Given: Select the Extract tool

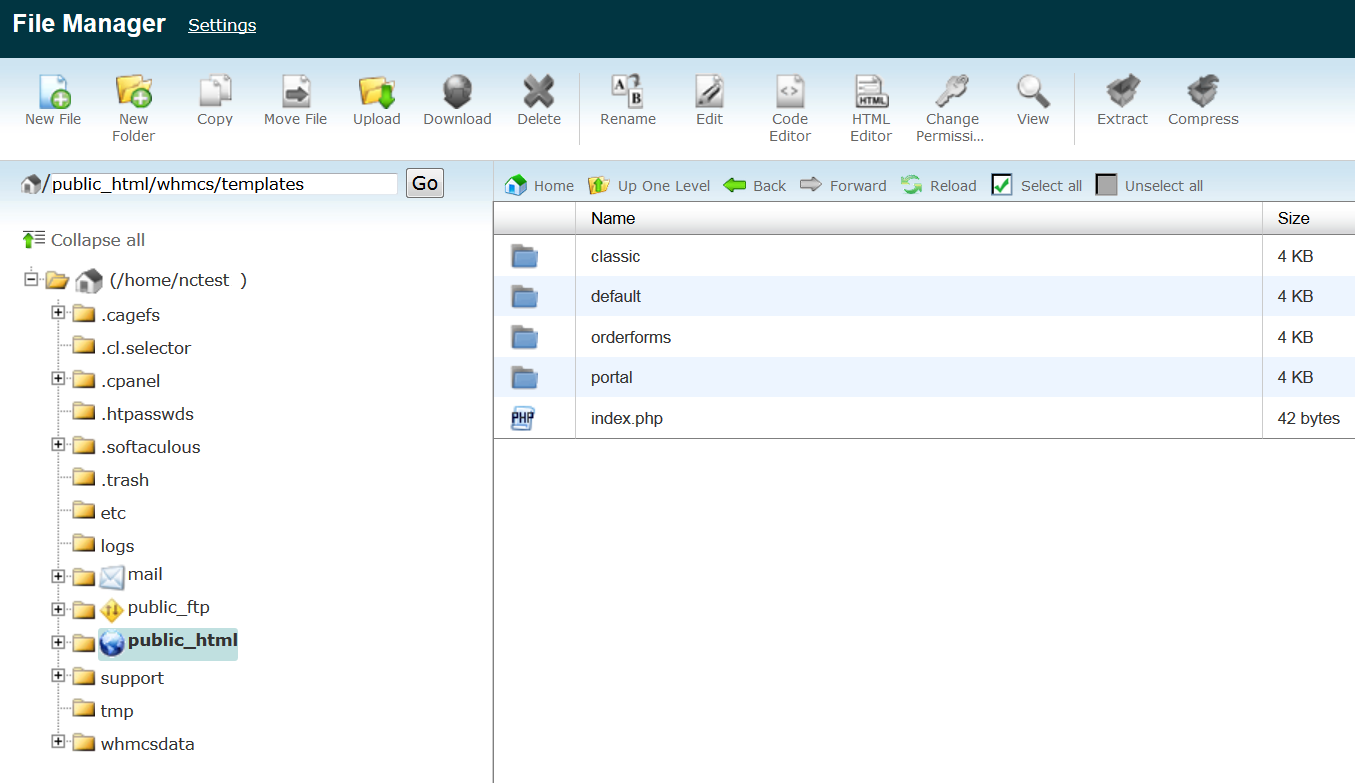Looking at the screenshot, I should 1123,92.
